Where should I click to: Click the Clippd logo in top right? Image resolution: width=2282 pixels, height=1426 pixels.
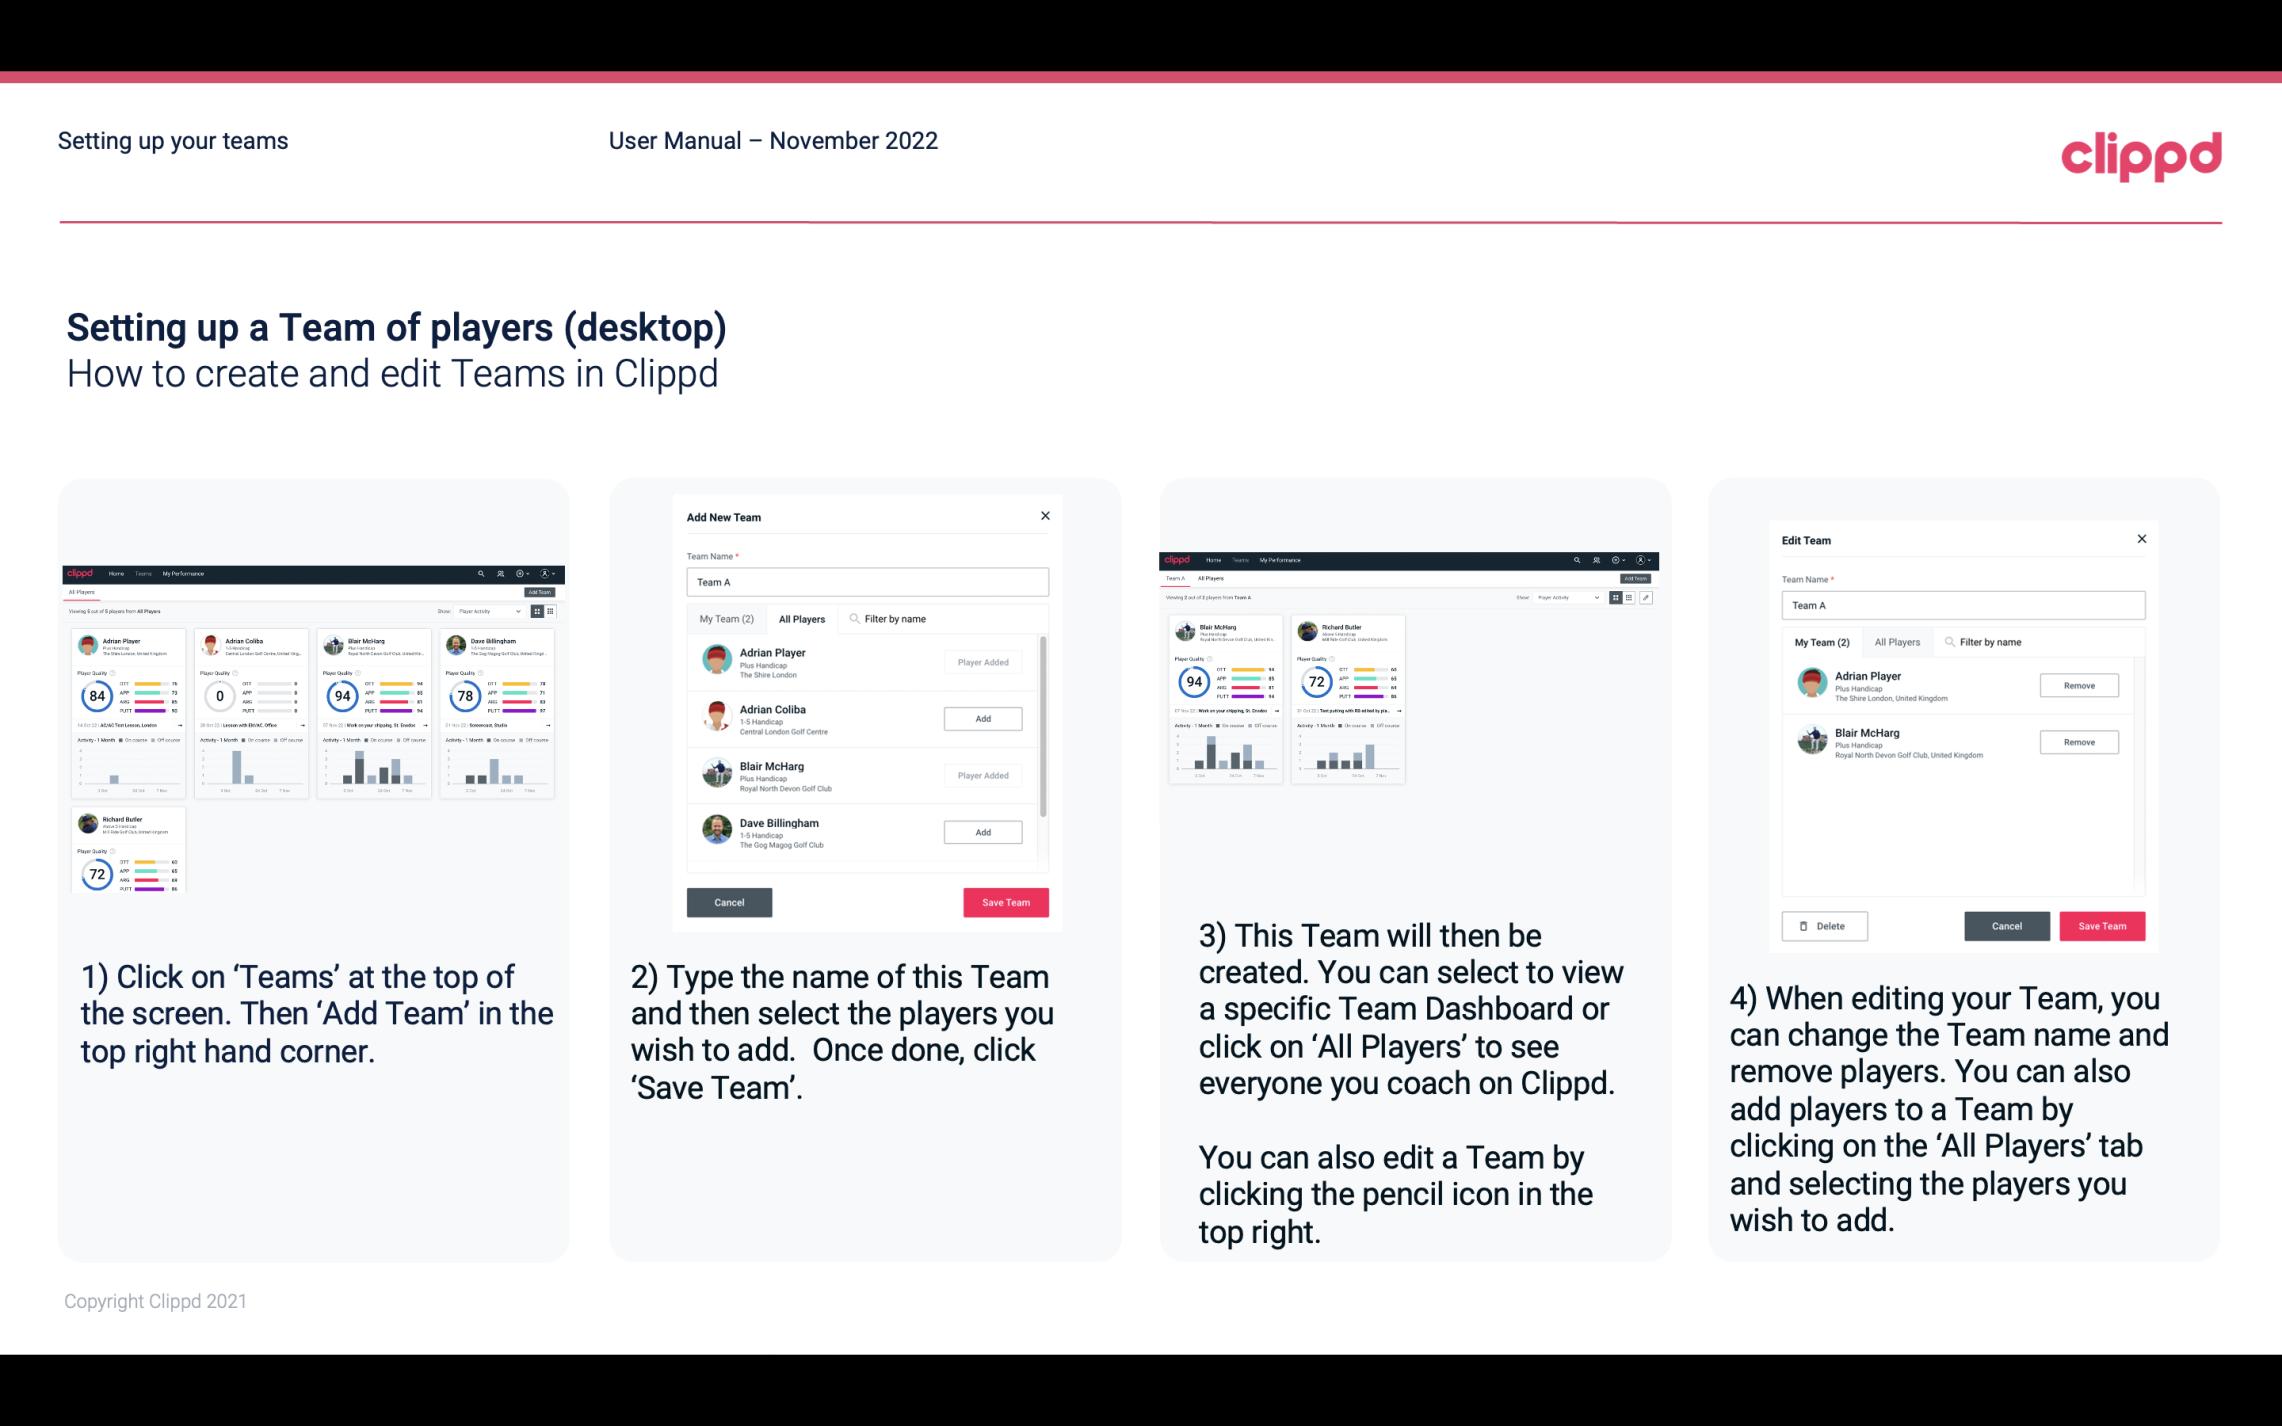pos(2141,156)
